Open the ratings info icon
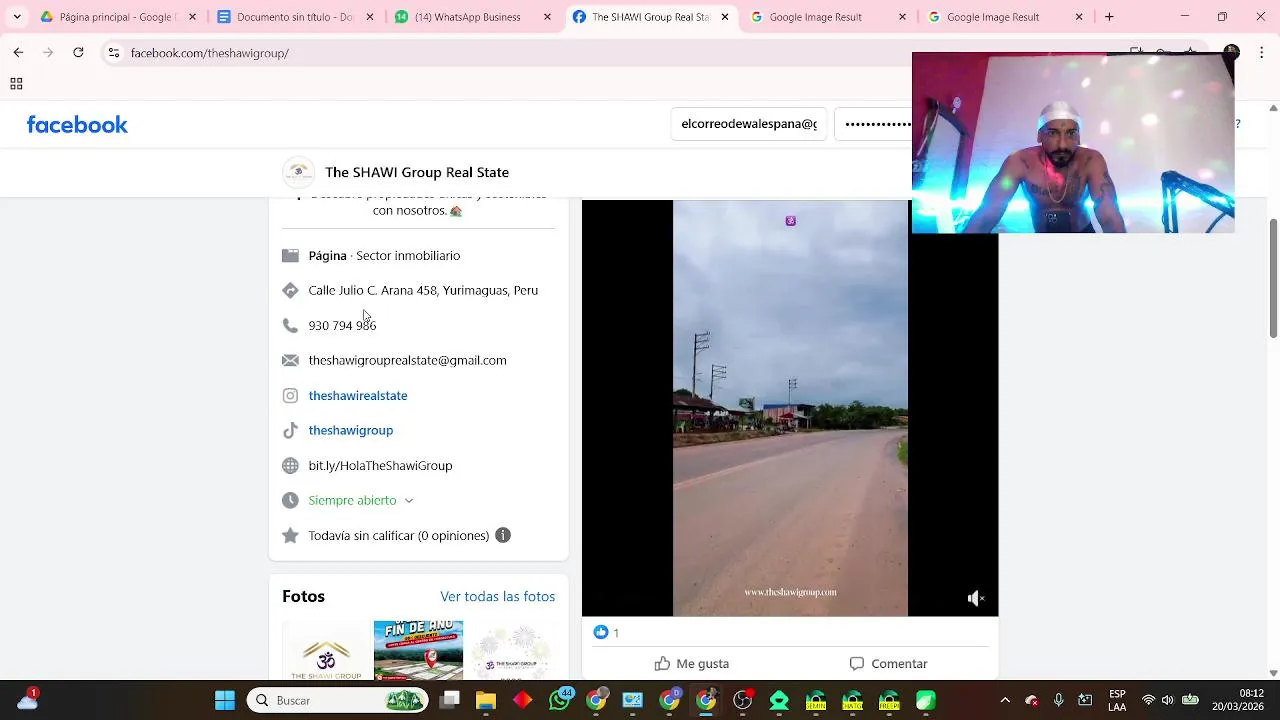This screenshot has height=720, width=1280. (503, 535)
